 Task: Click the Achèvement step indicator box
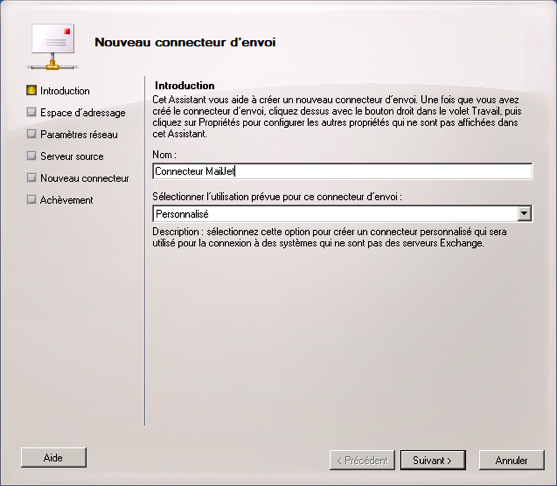(31, 199)
